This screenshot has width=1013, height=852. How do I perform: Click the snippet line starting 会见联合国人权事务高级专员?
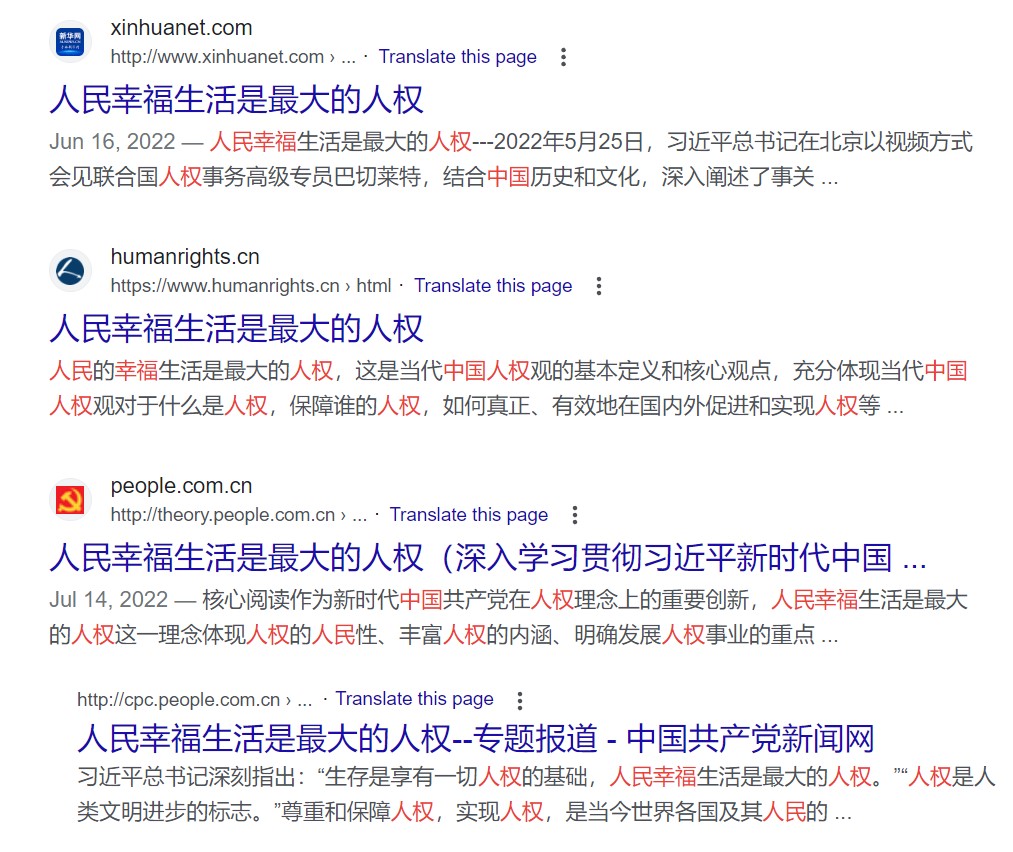tap(444, 177)
